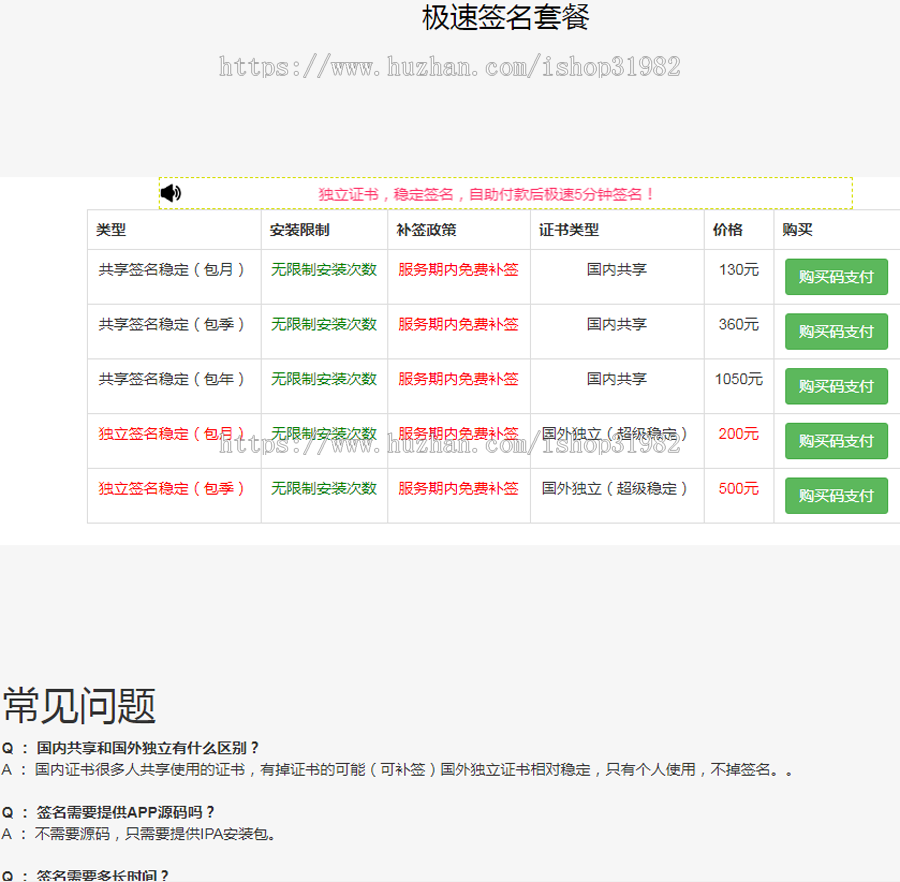Viewport: 900px width, 882px height.
Task: Click the speaker announcement icon
Action: point(170,191)
